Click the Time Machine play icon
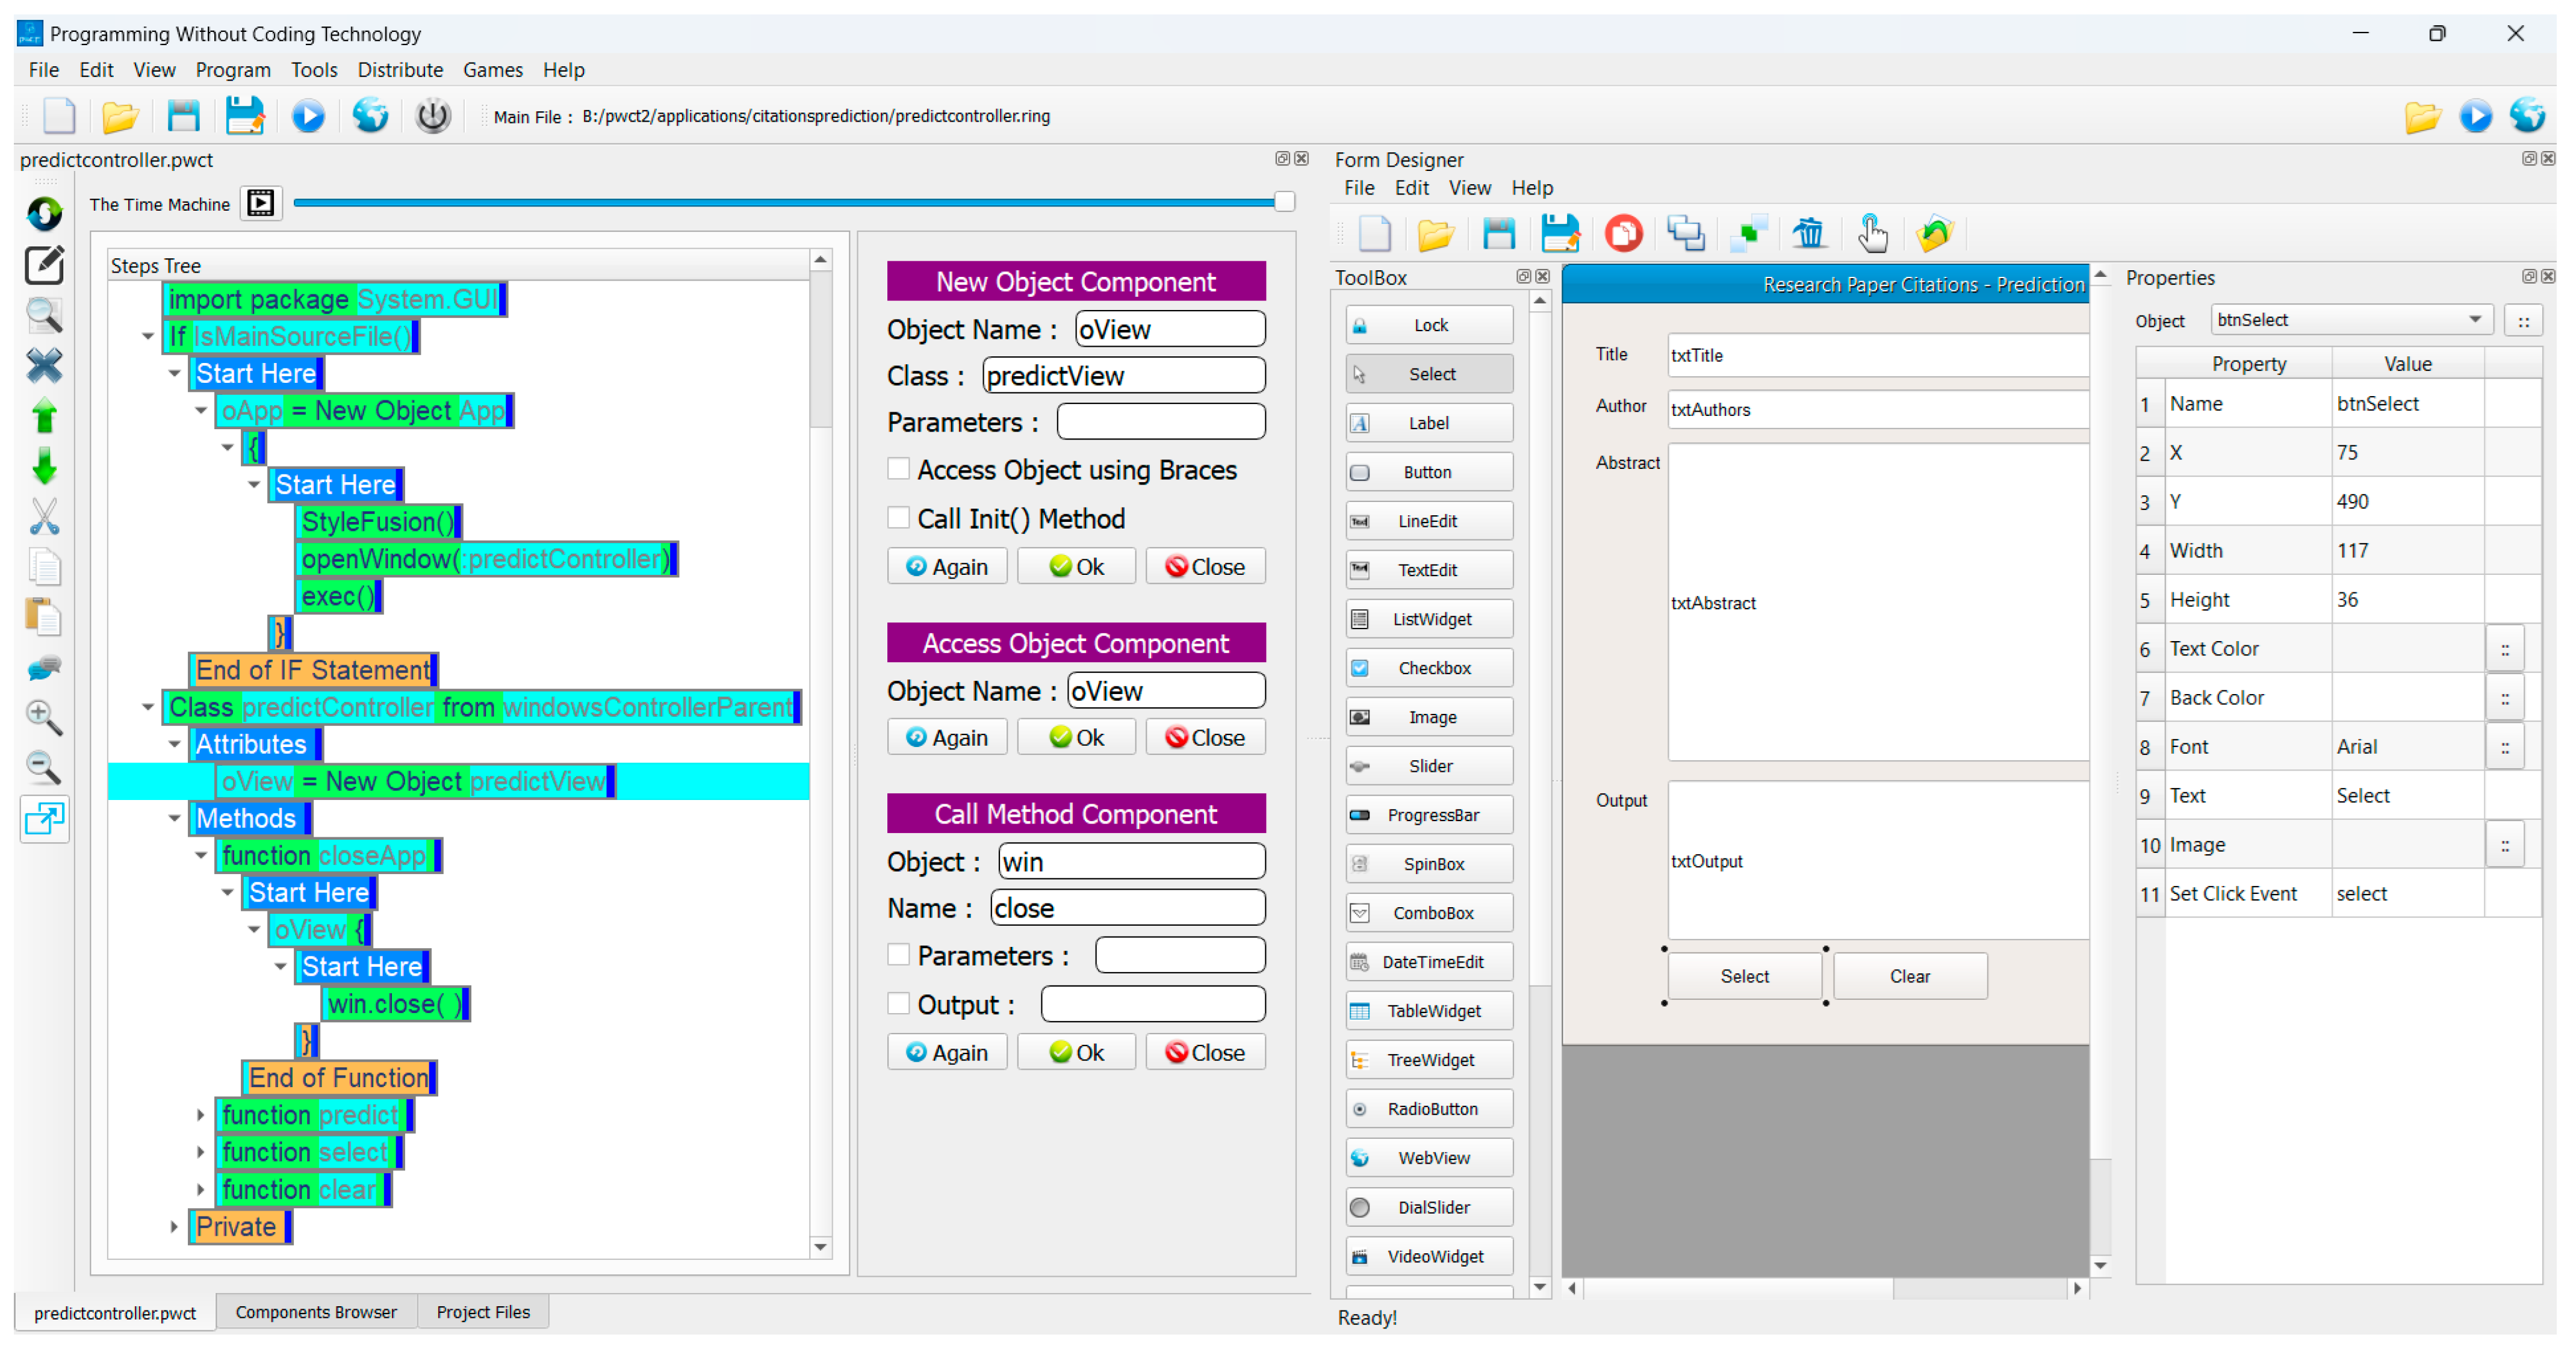 (x=261, y=204)
